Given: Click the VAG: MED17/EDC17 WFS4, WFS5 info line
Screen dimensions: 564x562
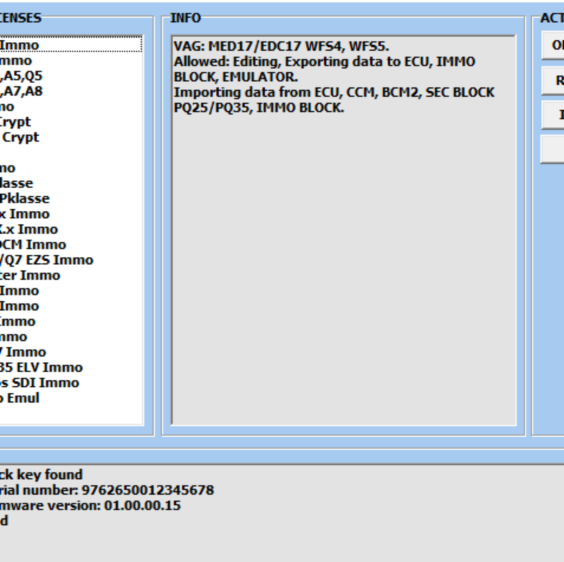Looking at the screenshot, I should pos(281,46).
